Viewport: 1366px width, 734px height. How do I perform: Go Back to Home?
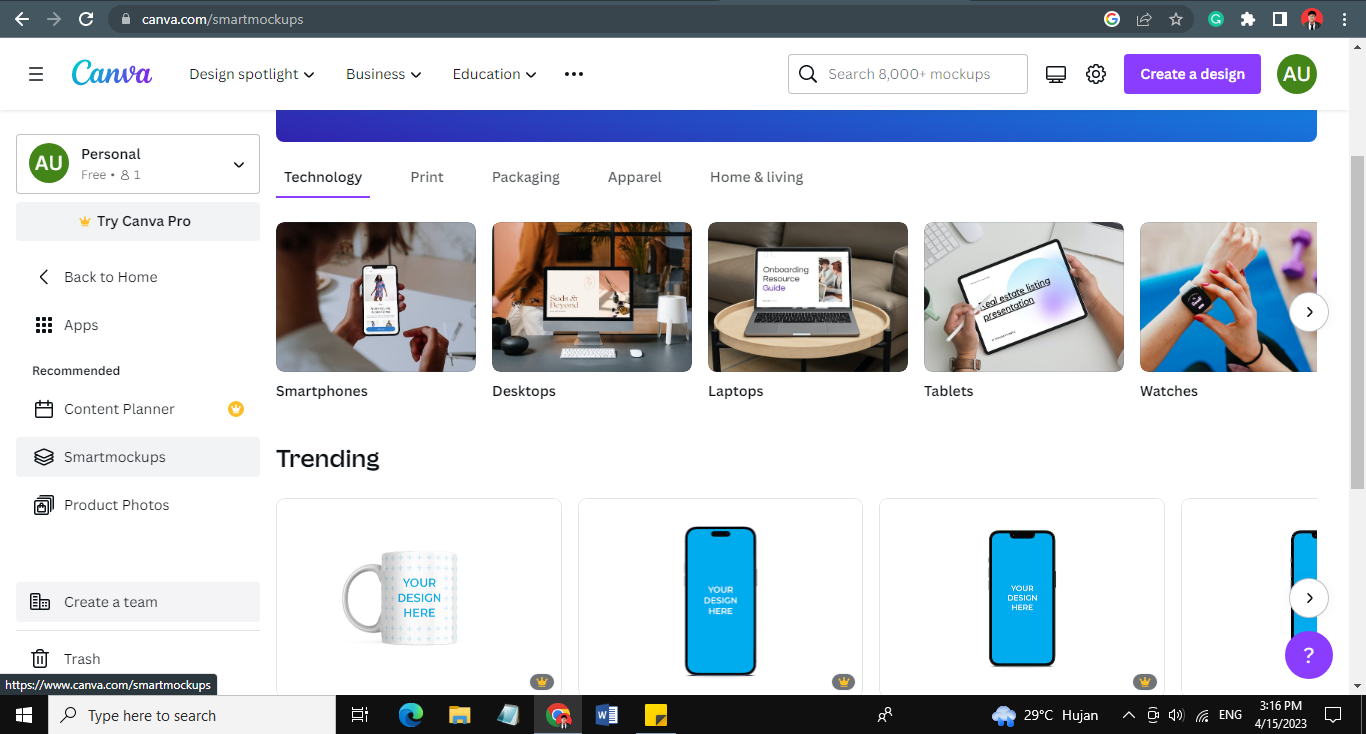tap(110, 277)
